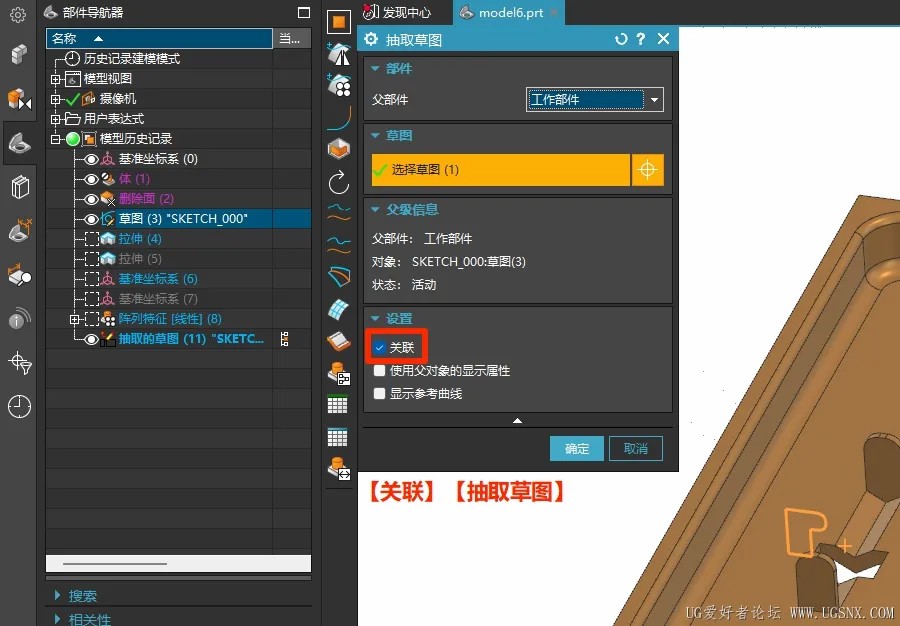The width and height of the screenshot is (900, 626).
Task: Select 草图 (3) "SKETCH_000" tree item
Action: tap(183, 219)
